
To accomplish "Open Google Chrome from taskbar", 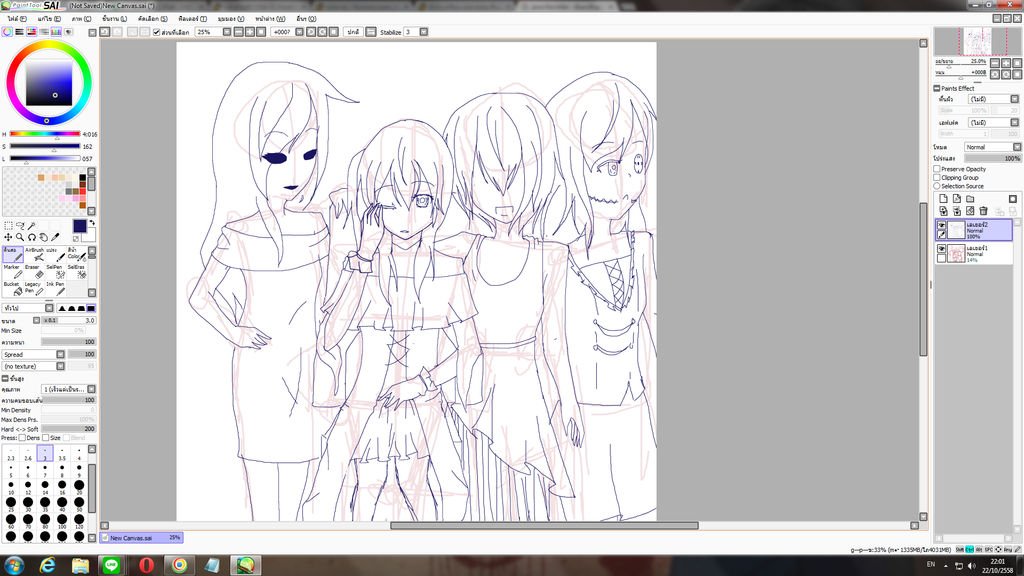I will pyautogui.click(x=179, y=565).
